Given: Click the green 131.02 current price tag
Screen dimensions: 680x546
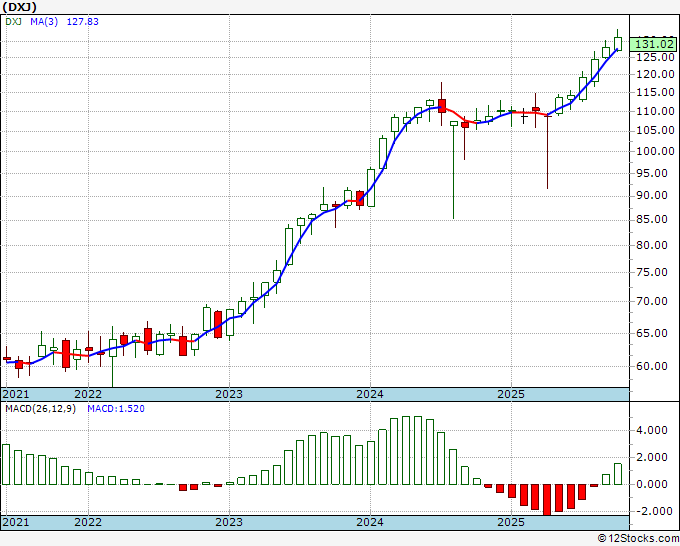Looking at the screenshot, I should (654, 44).
